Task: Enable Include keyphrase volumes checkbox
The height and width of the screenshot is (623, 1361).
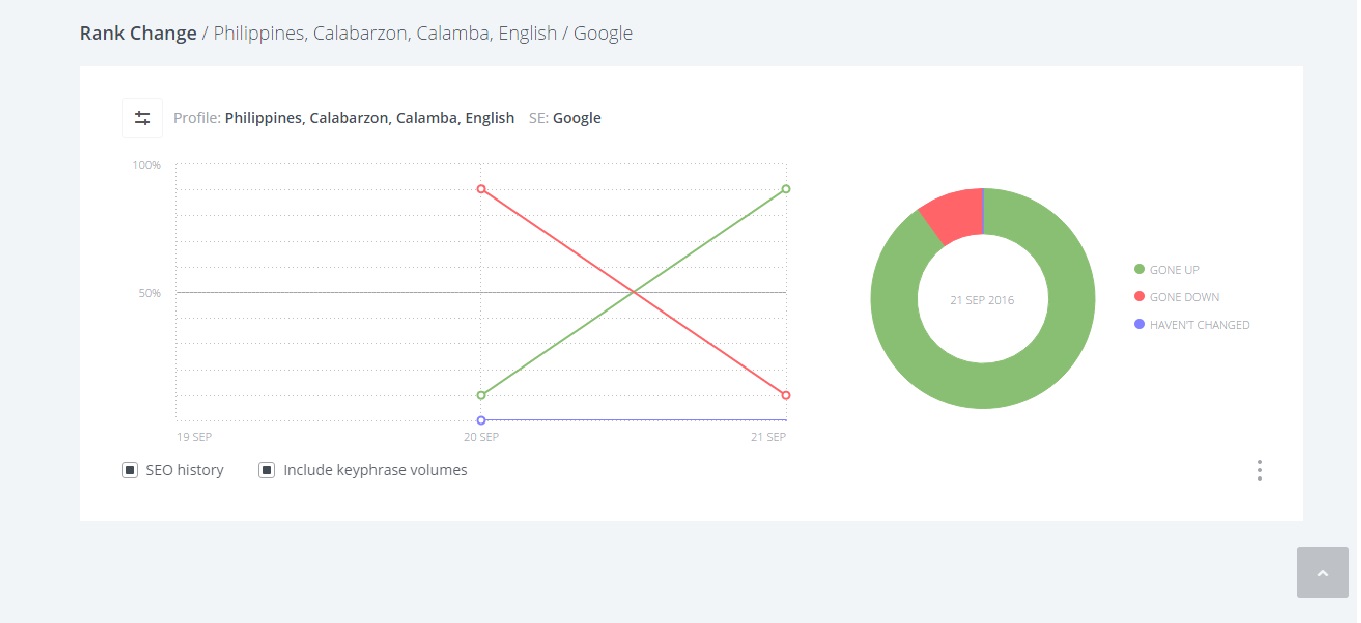Action: 267,470
